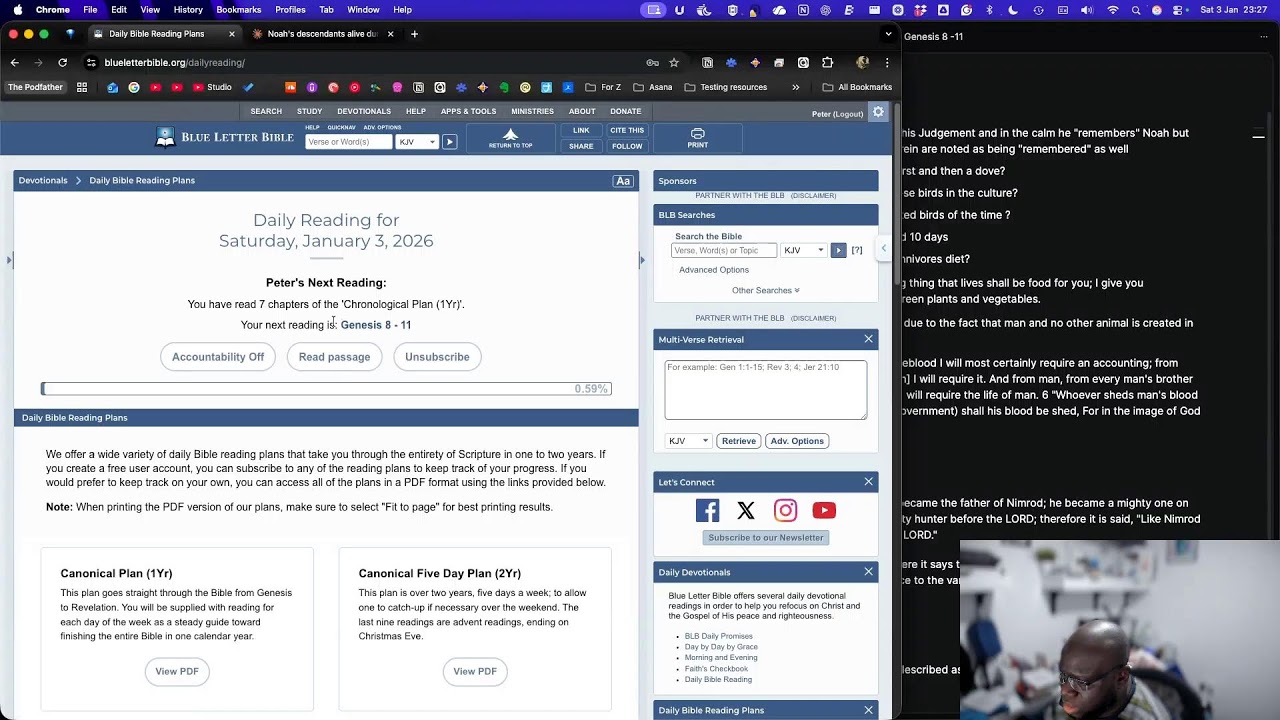Screen dimensions: 1280x720
Task: Click the Unsubscribe button
Action: click(x=437, y=357)
